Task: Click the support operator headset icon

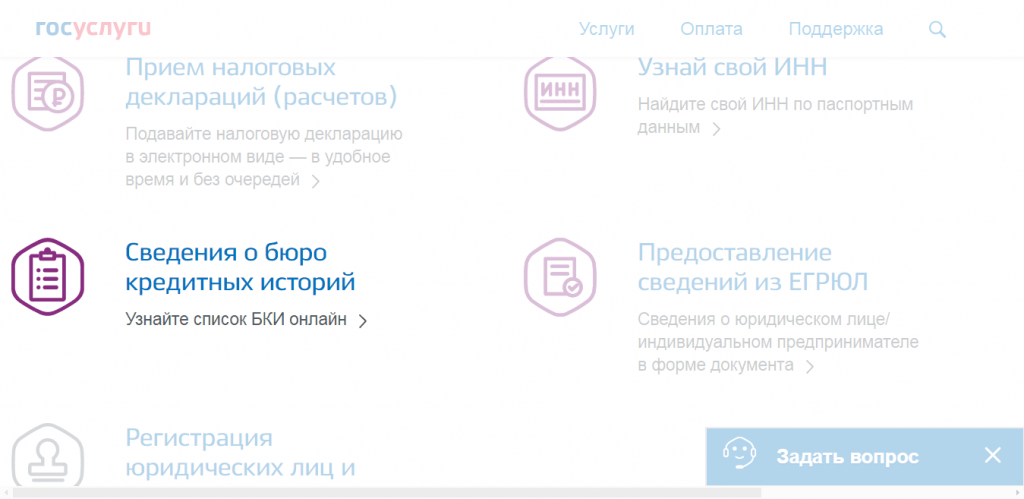Action: (739, 456)
